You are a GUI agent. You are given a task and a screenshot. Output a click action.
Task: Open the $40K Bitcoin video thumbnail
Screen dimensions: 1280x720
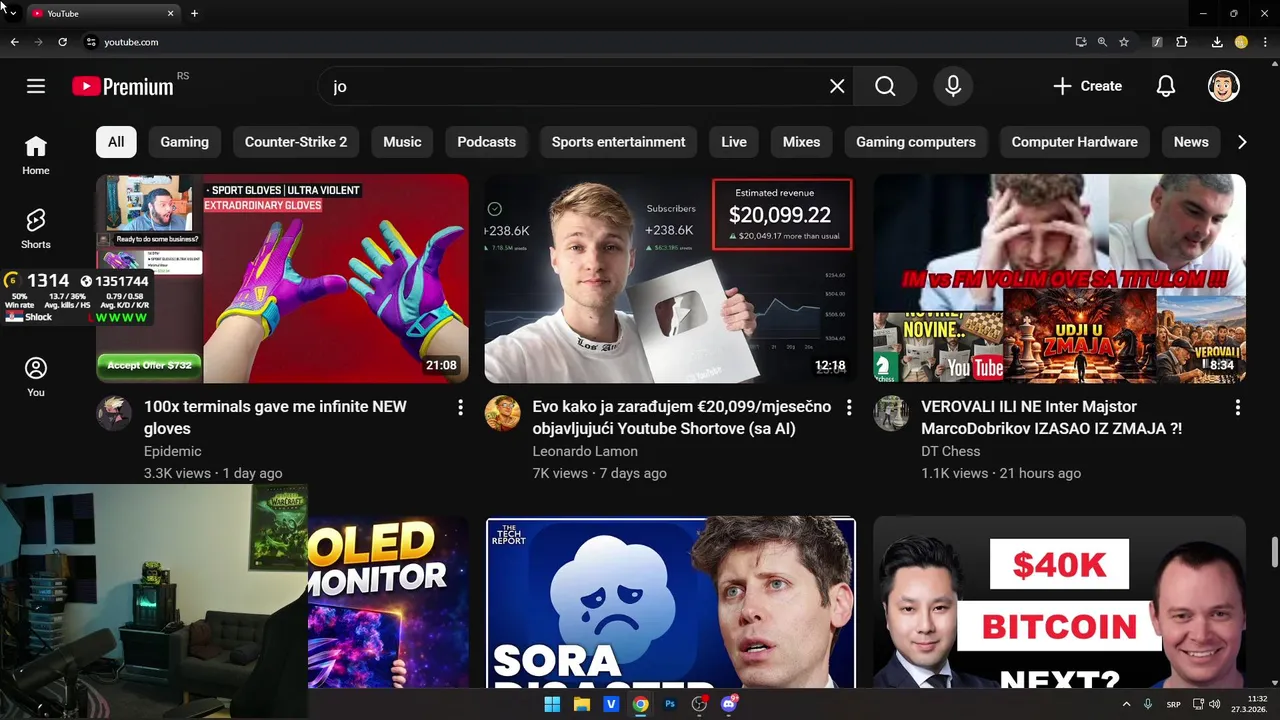coord(1059,603)
